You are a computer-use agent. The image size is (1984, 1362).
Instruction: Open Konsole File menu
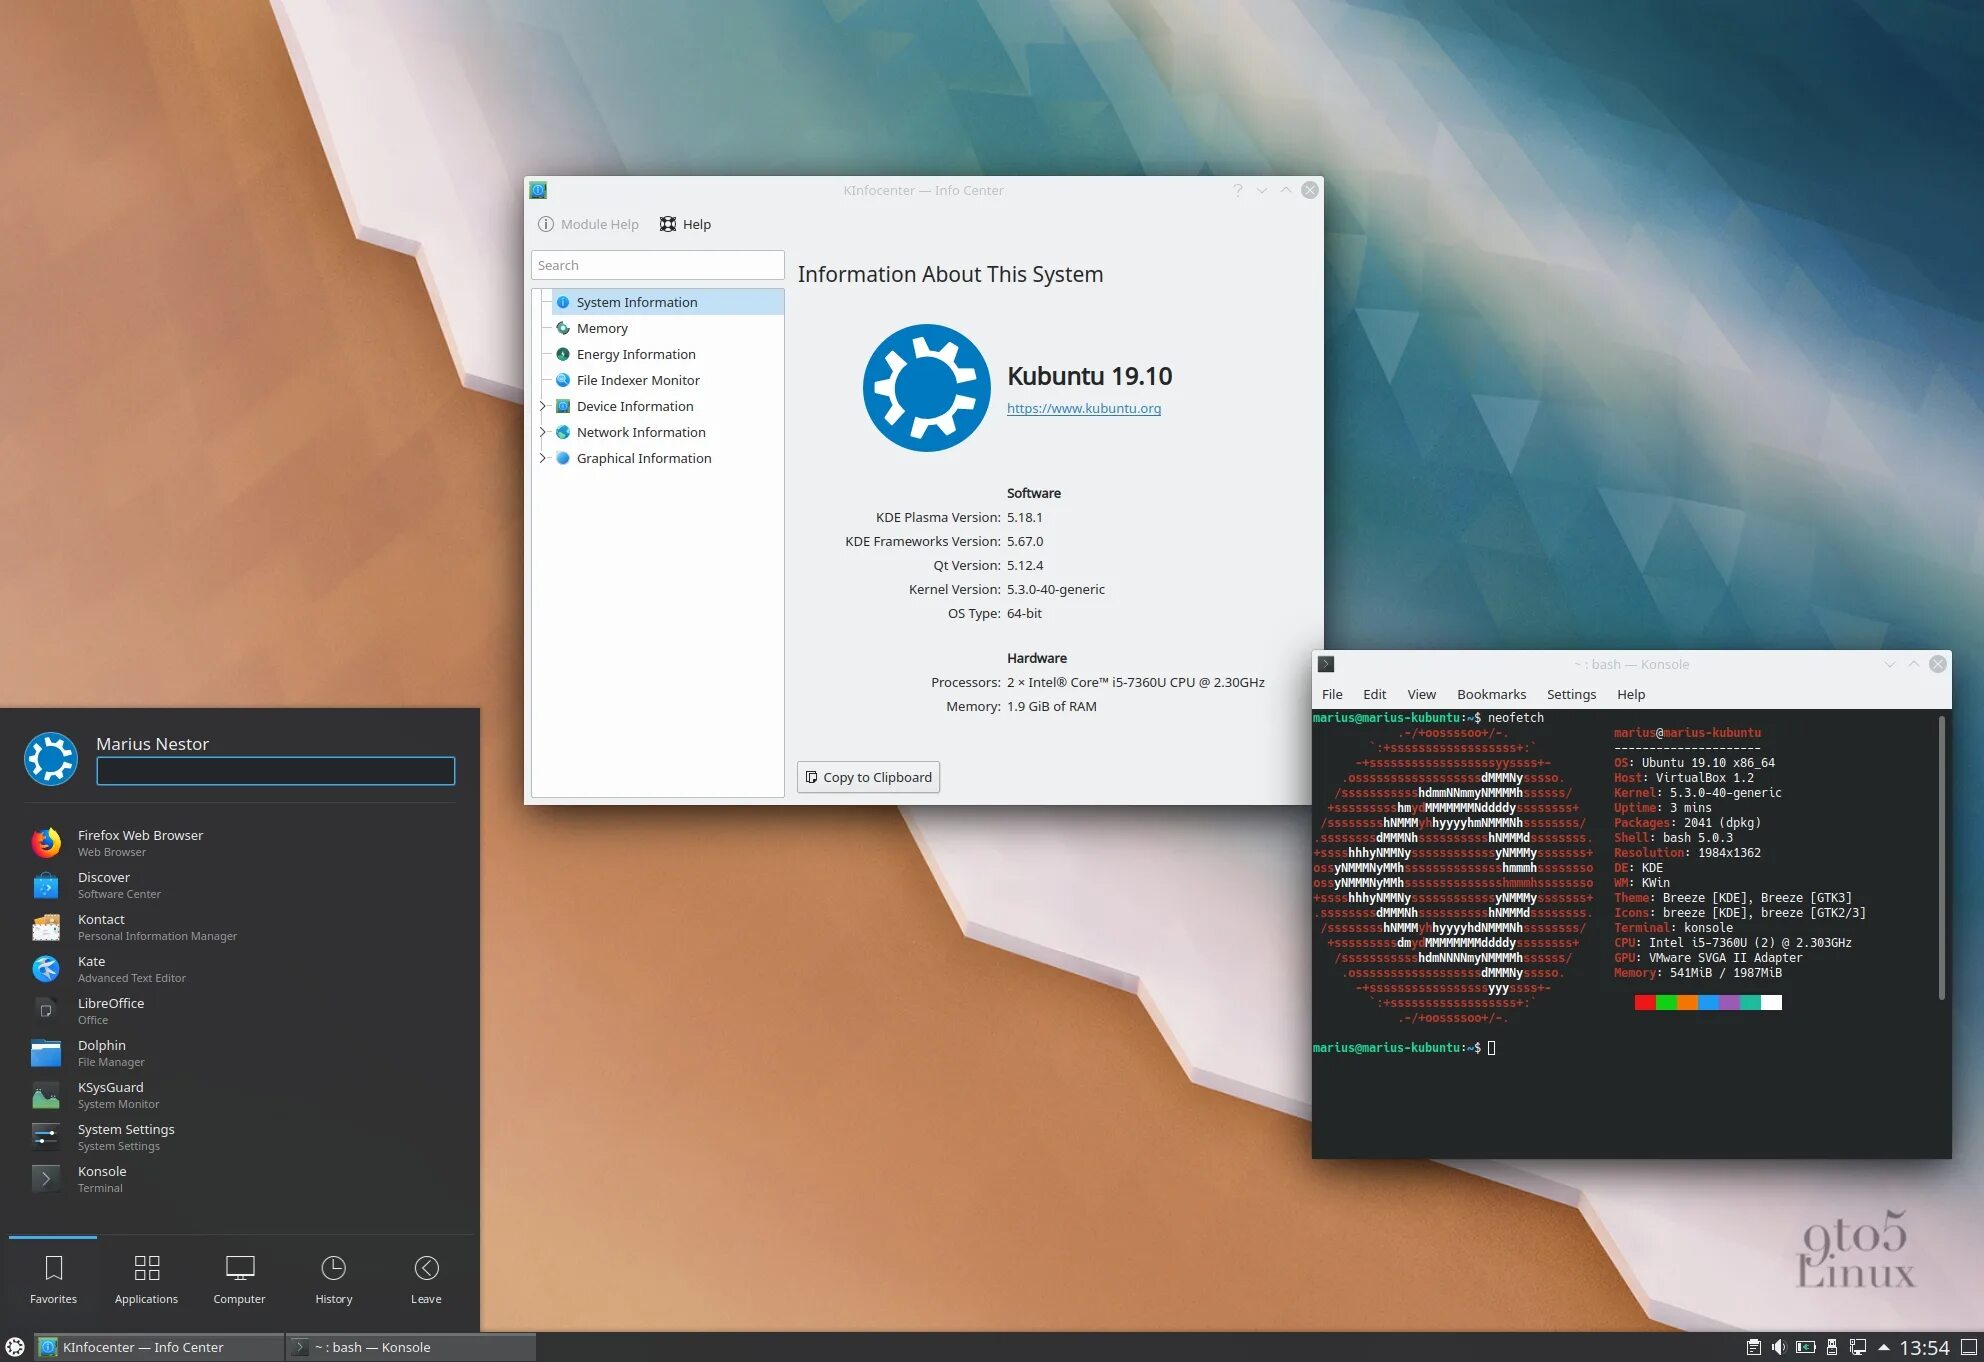[x=1332, y=694]
